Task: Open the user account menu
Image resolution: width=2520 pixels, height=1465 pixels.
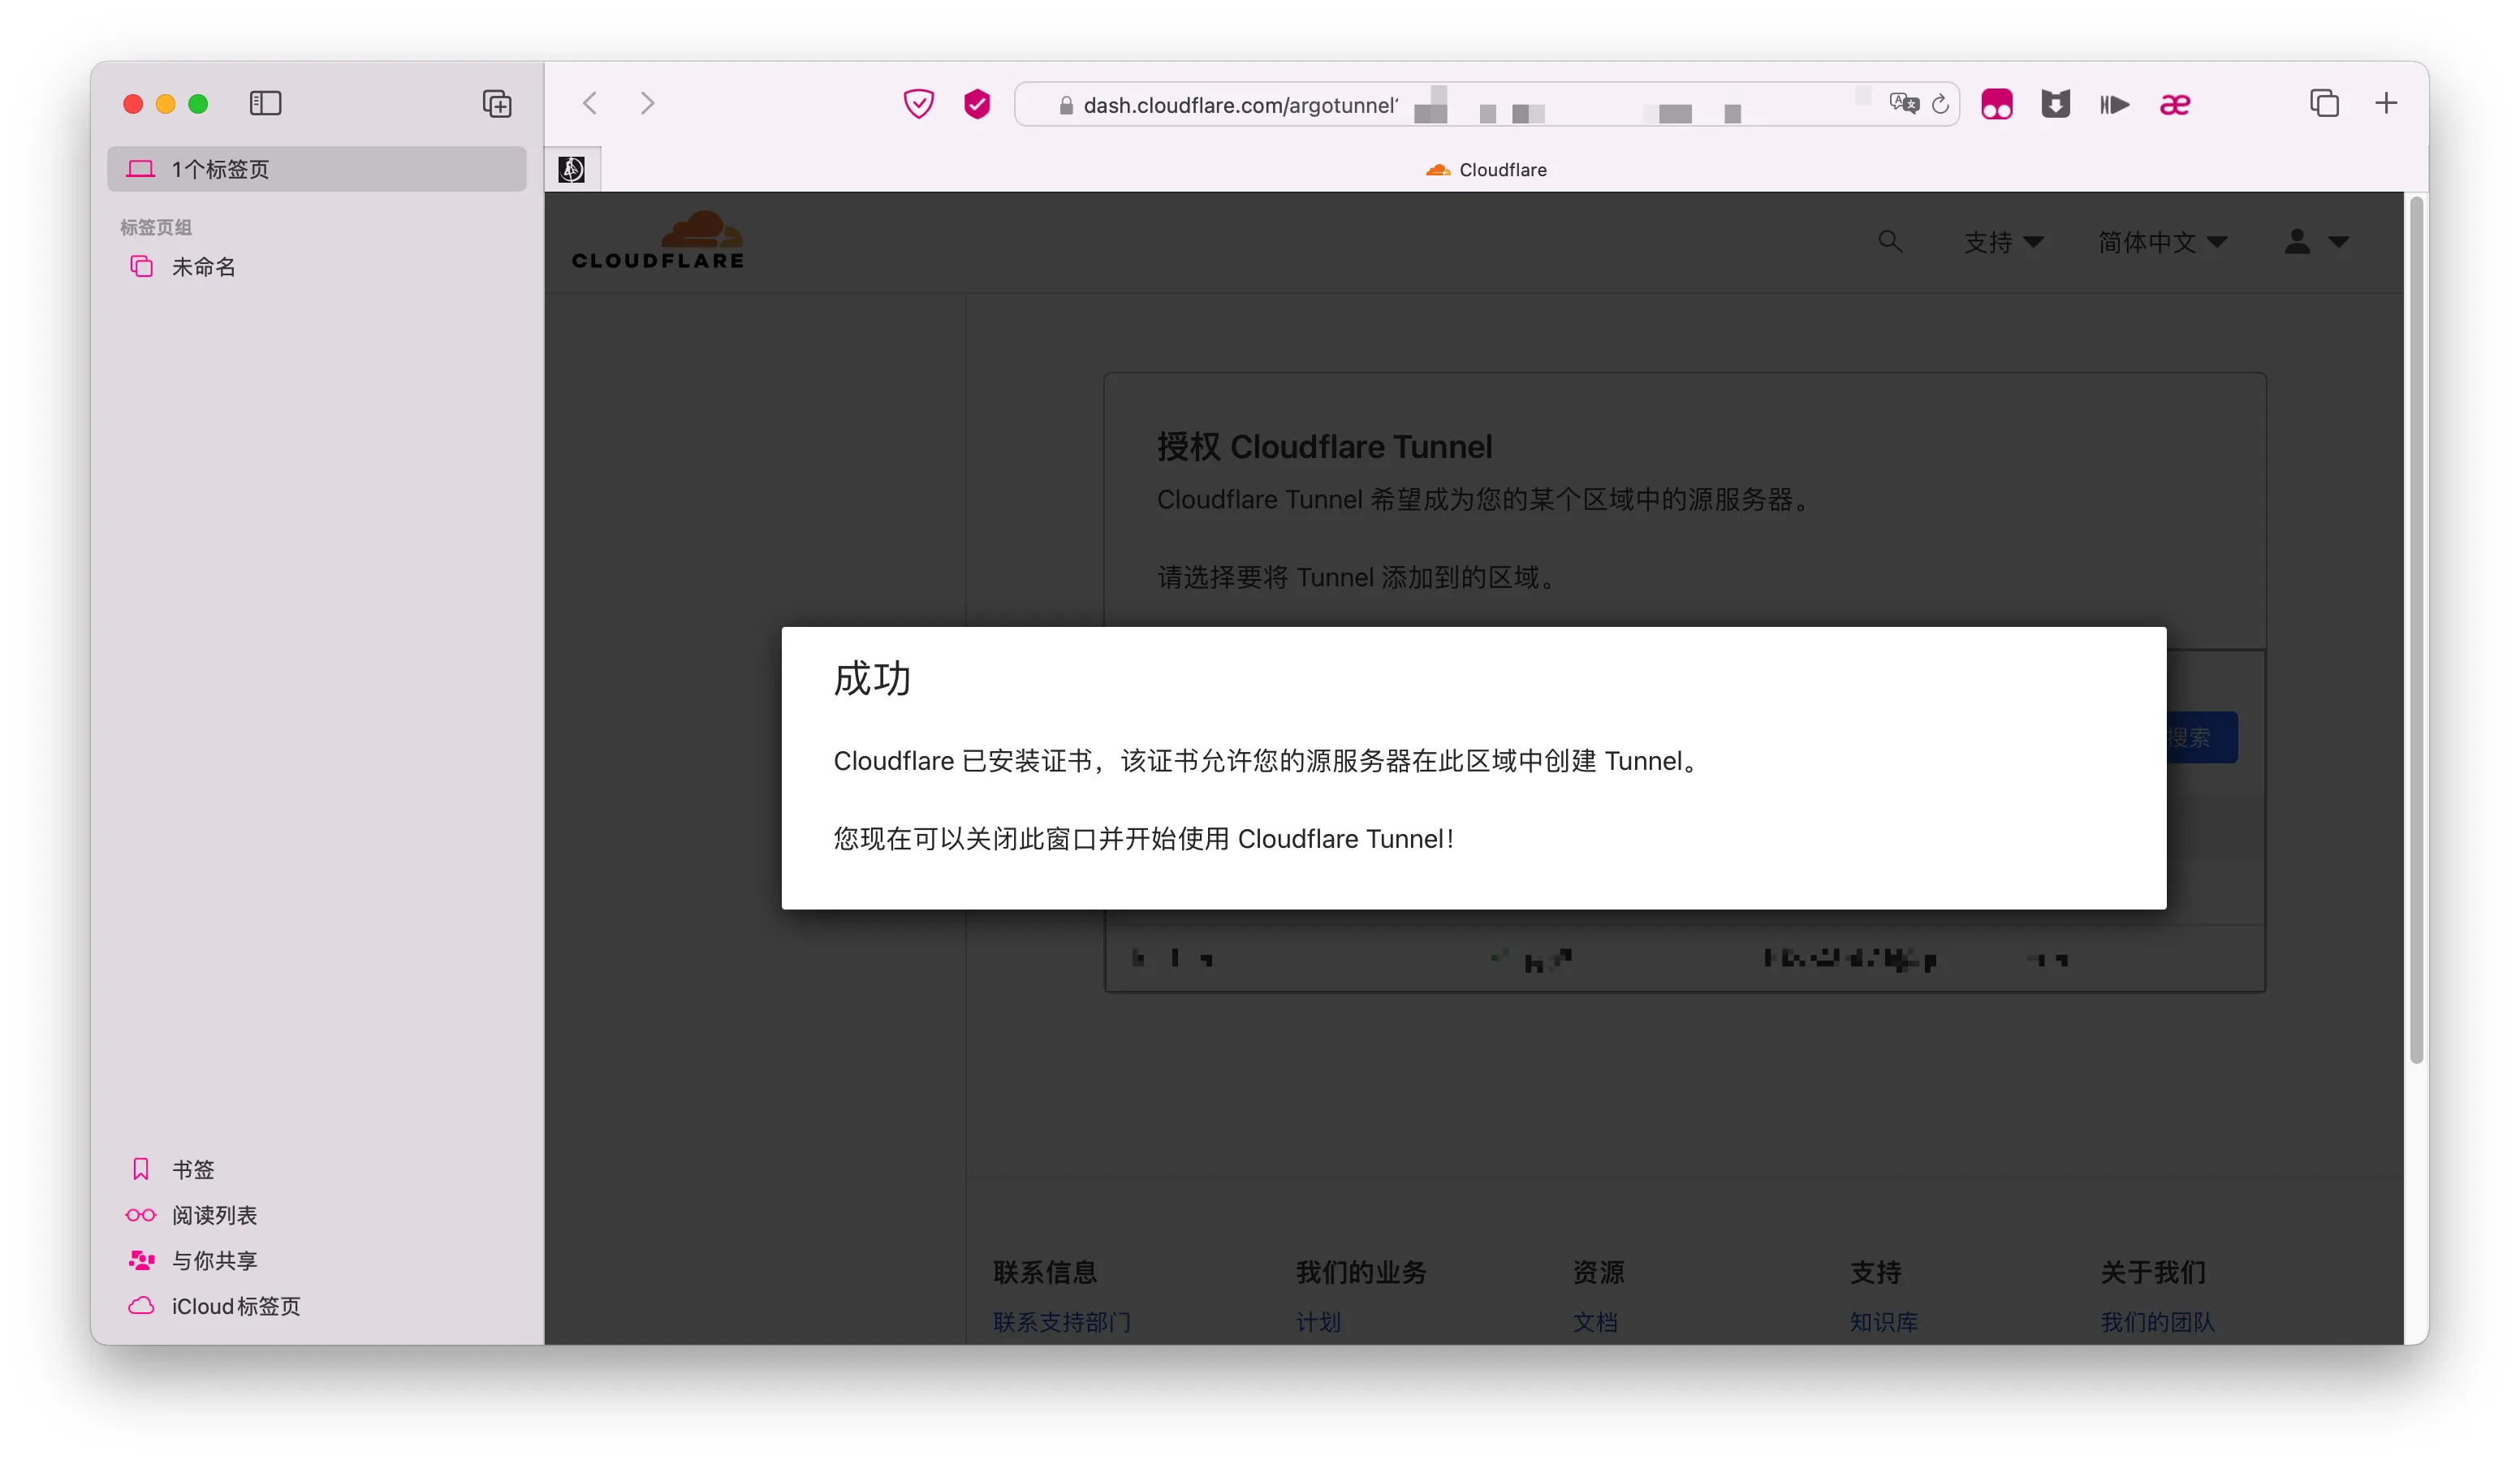Action: (x=2316, y=241)
